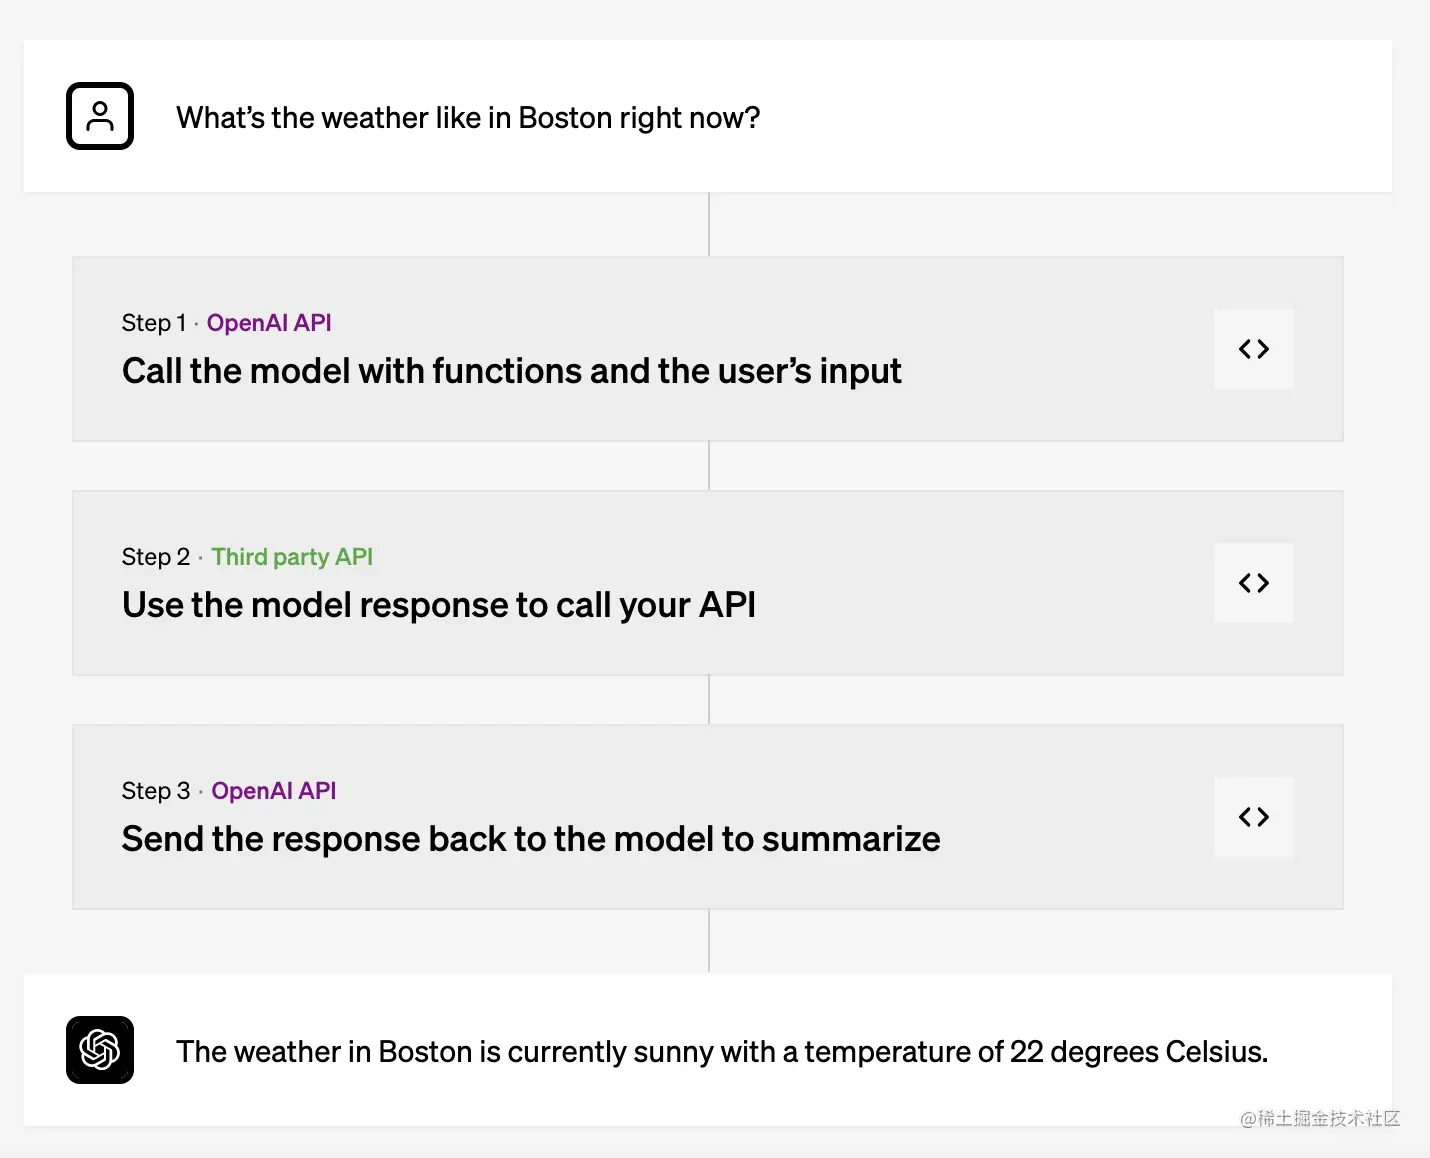
Task: Click the OpenAI logo beside the answer
Action: pyautogui.click(x=100, y=1050)
